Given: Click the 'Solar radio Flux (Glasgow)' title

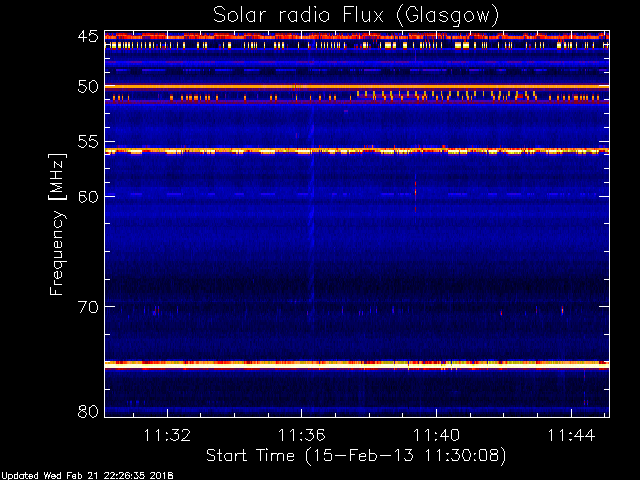Looking at the screenshot, I should (x=356, y=14).
